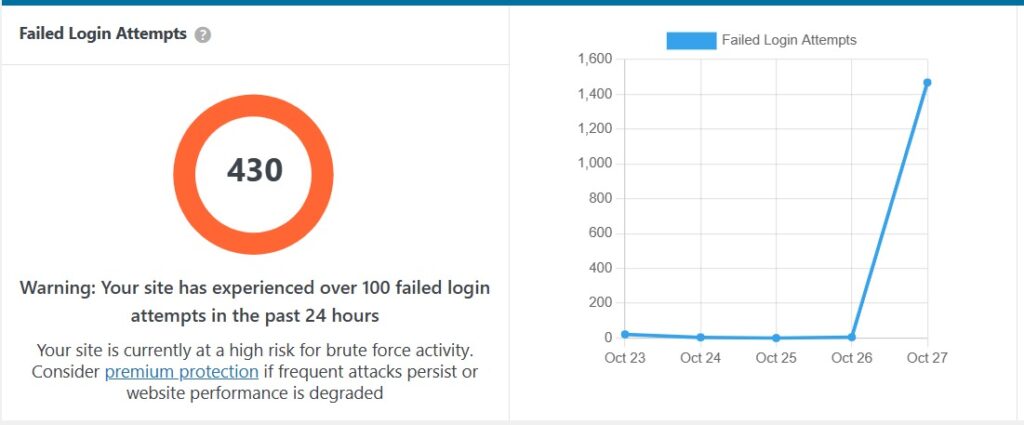Viewport: 1024px width, 425px height.
Task: Click the Oct 25 axis label
Action: click(776, 358)
